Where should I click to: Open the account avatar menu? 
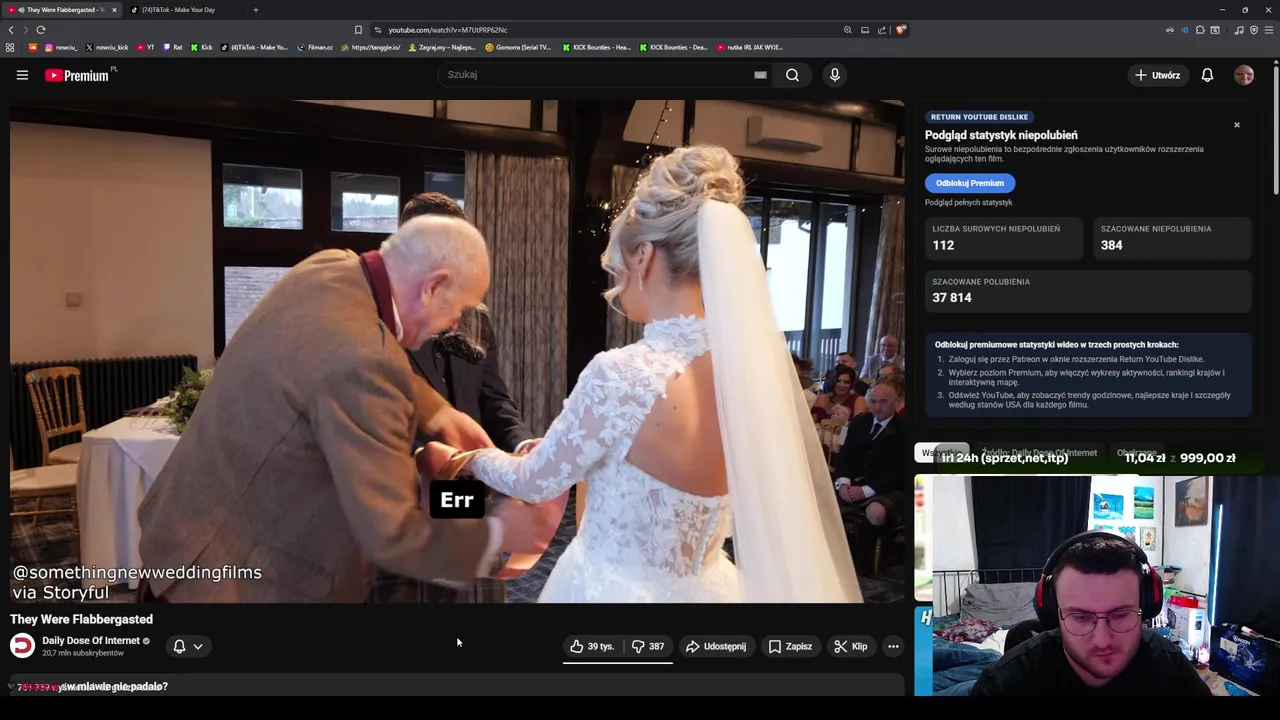click(1244, 75)
